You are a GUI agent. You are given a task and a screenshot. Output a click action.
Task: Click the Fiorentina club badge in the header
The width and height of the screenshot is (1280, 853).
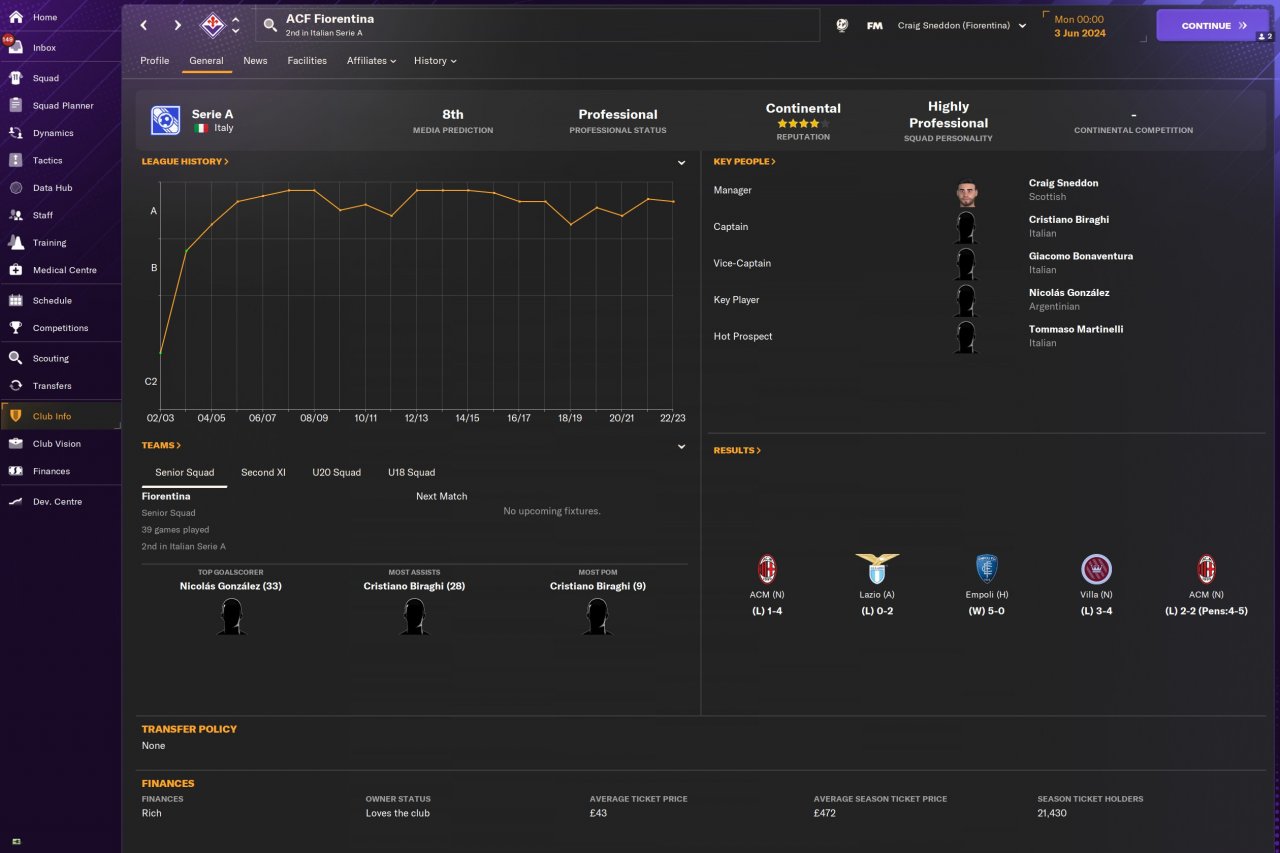212,25
